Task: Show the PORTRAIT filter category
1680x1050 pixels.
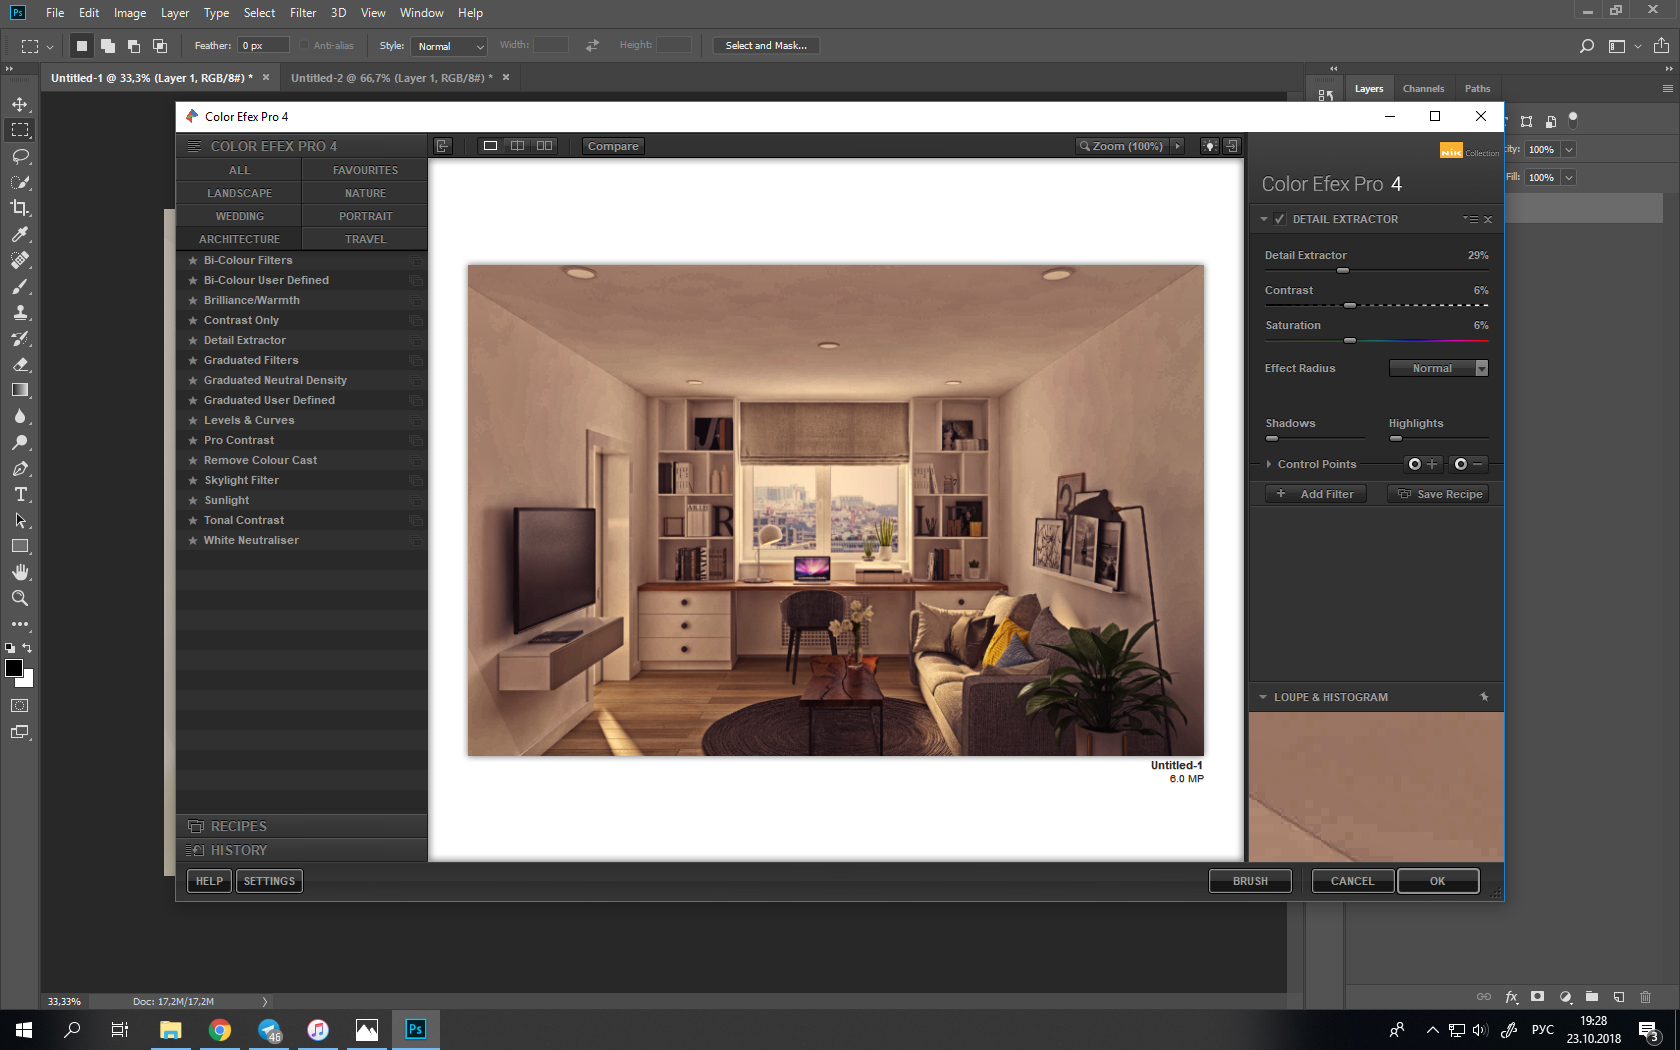Action: click(365, 216)
